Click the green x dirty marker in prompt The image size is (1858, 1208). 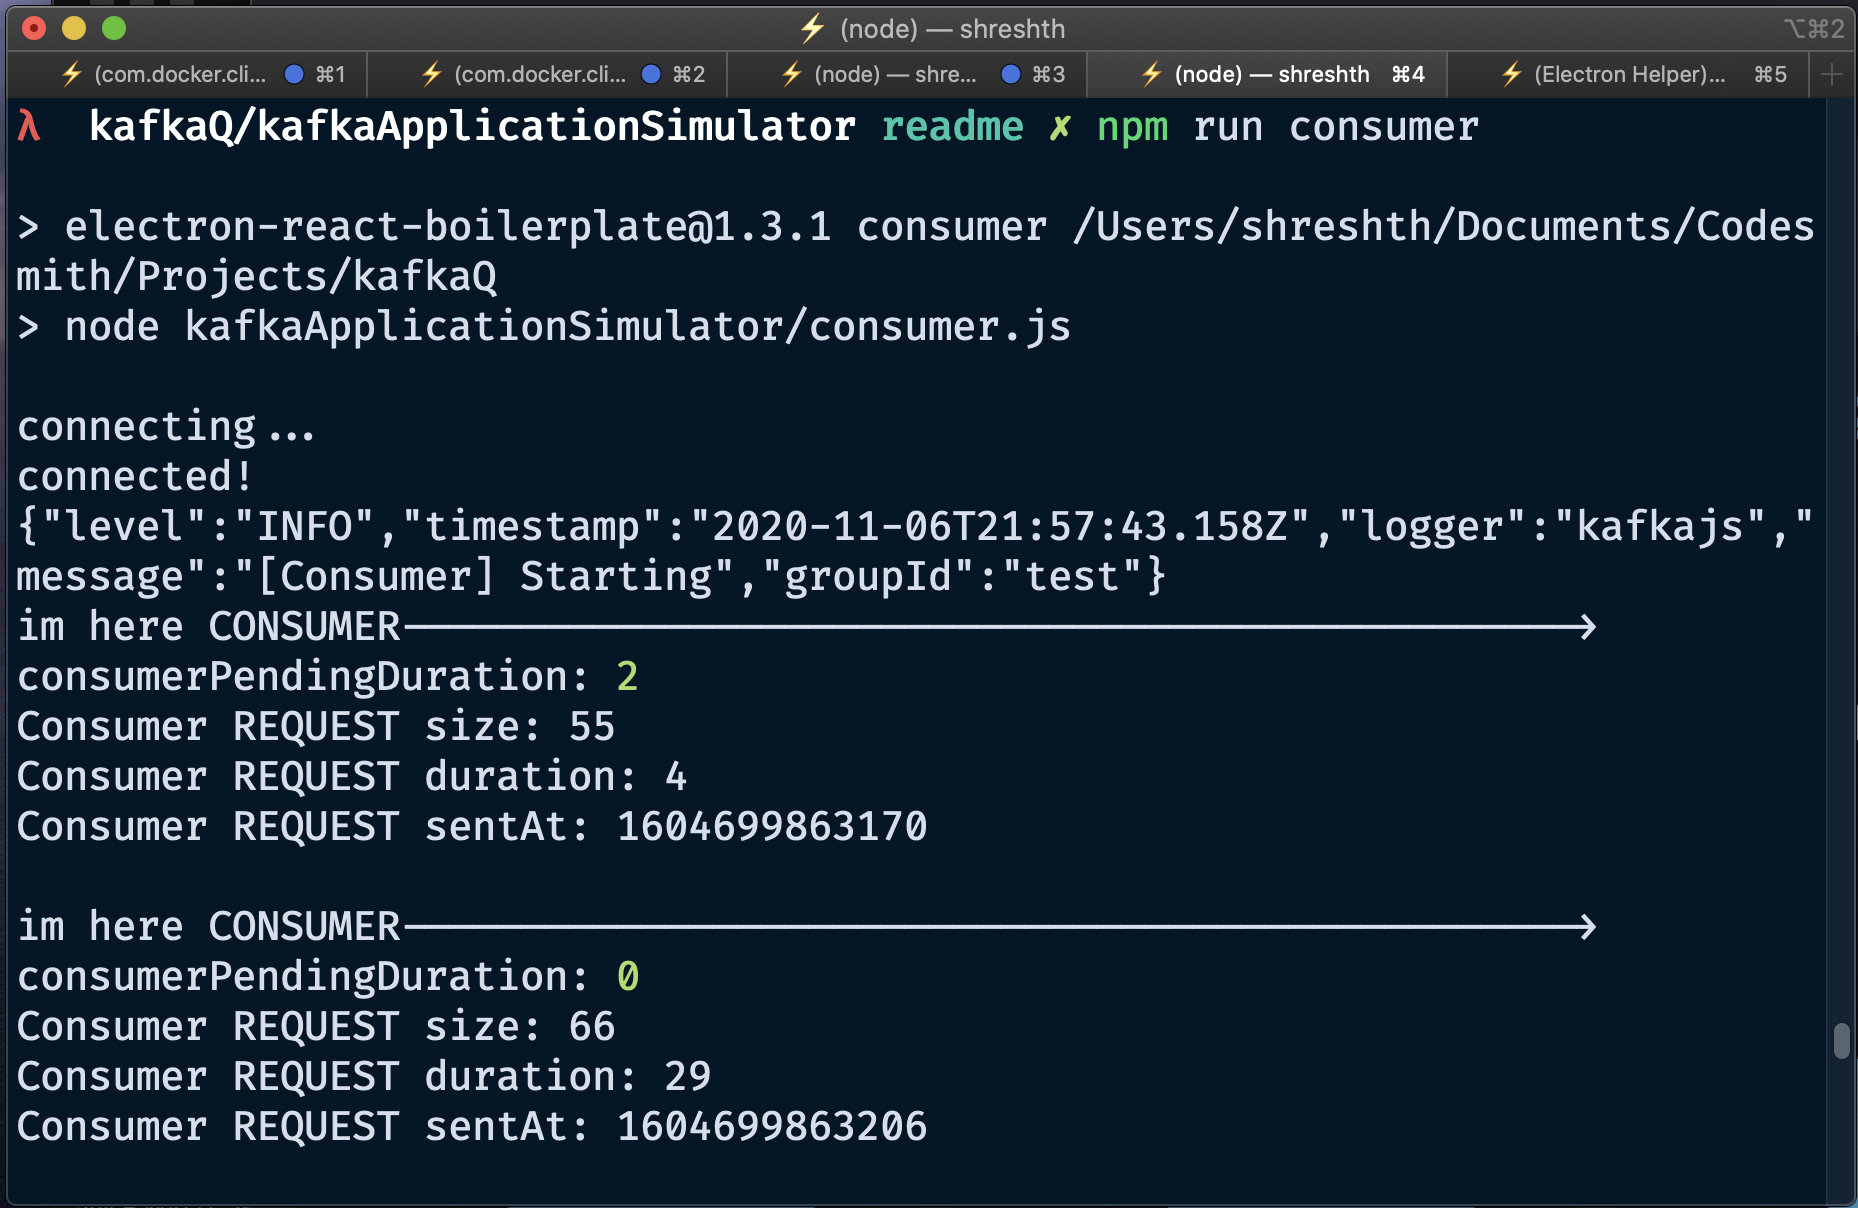(x=1059, y=128)
